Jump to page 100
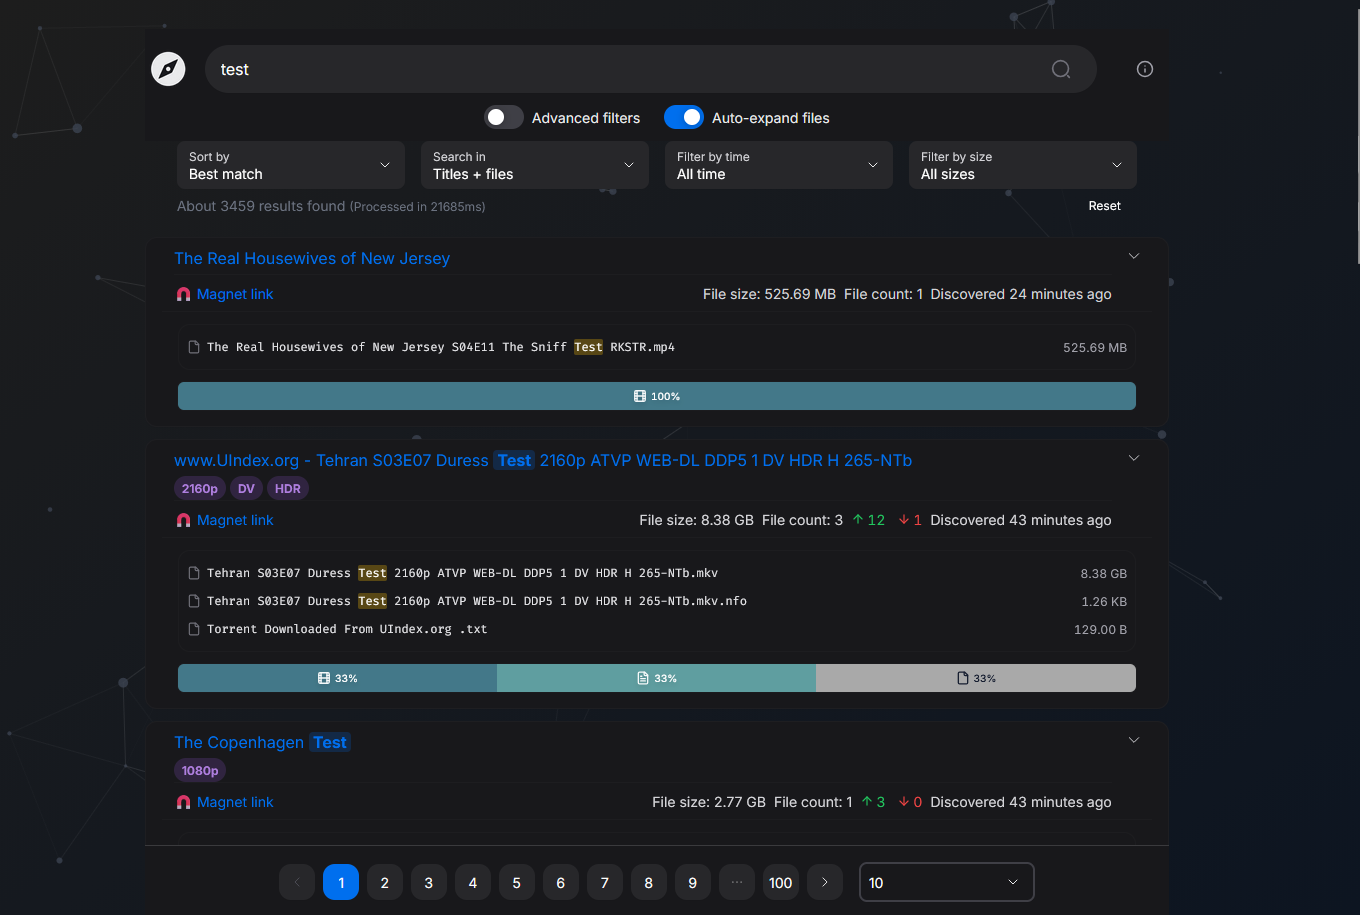This screenshot has height=915, width=1360. point(781,882)
